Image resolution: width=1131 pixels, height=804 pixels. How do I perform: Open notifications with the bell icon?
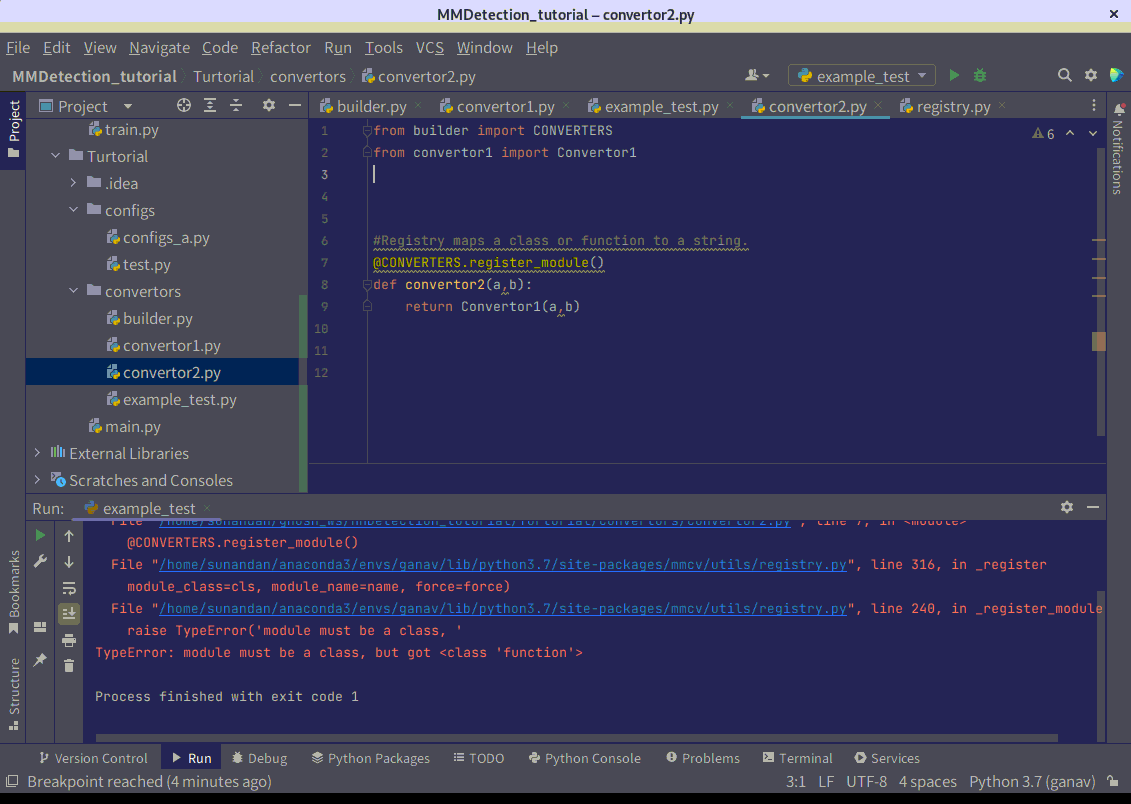1118,110
